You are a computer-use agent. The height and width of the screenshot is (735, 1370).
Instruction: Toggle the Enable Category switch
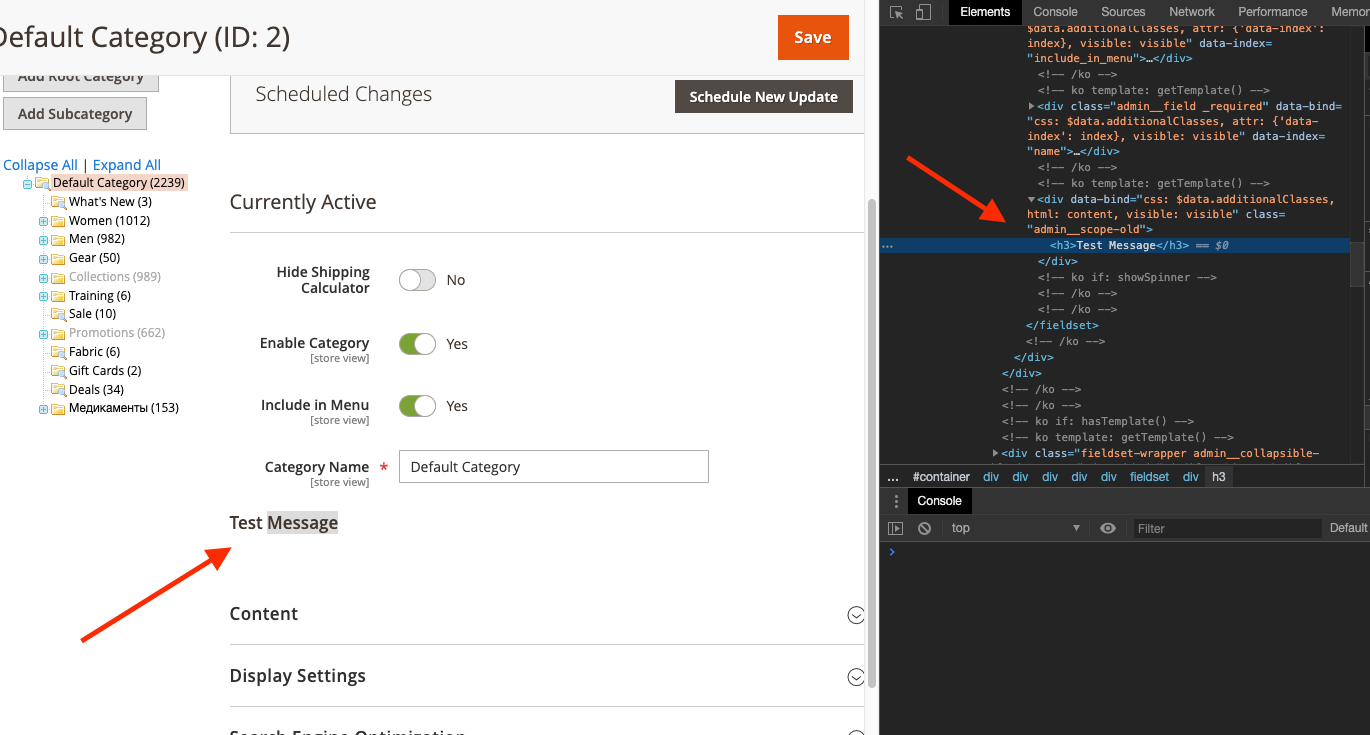[417, 344]
